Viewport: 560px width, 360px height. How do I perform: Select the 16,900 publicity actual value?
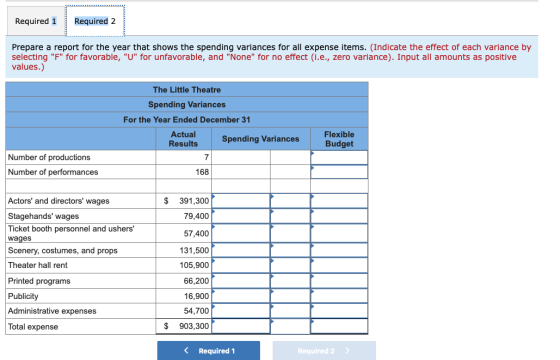click(196, 296)
